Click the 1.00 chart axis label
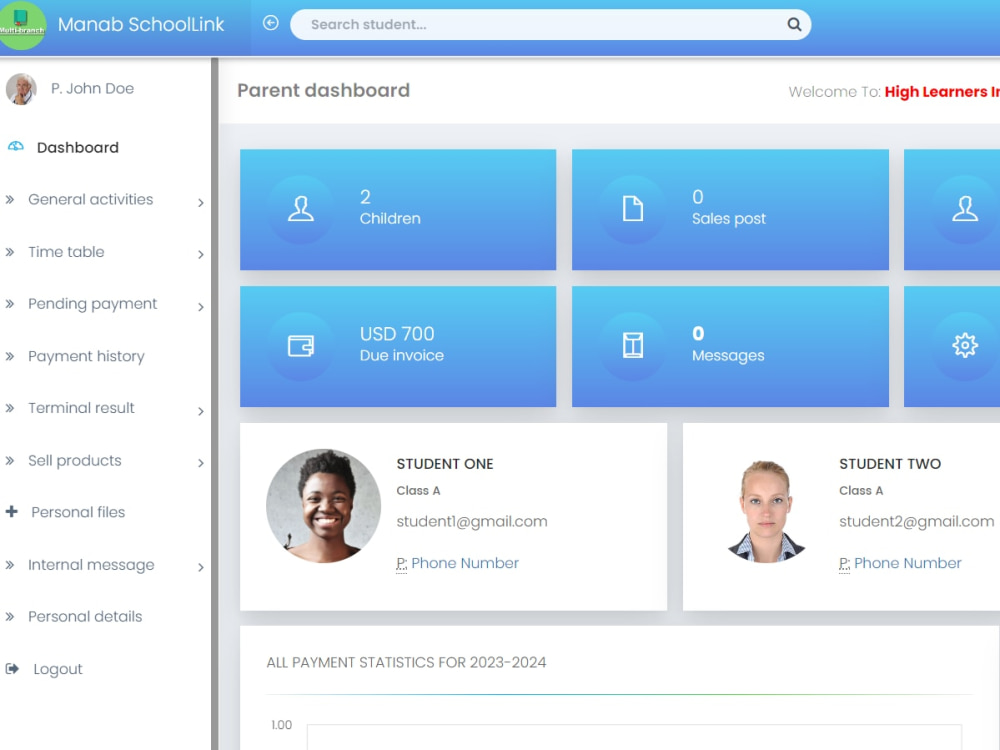This screenshot has height=750, width=1000. (x=281, y=725)
